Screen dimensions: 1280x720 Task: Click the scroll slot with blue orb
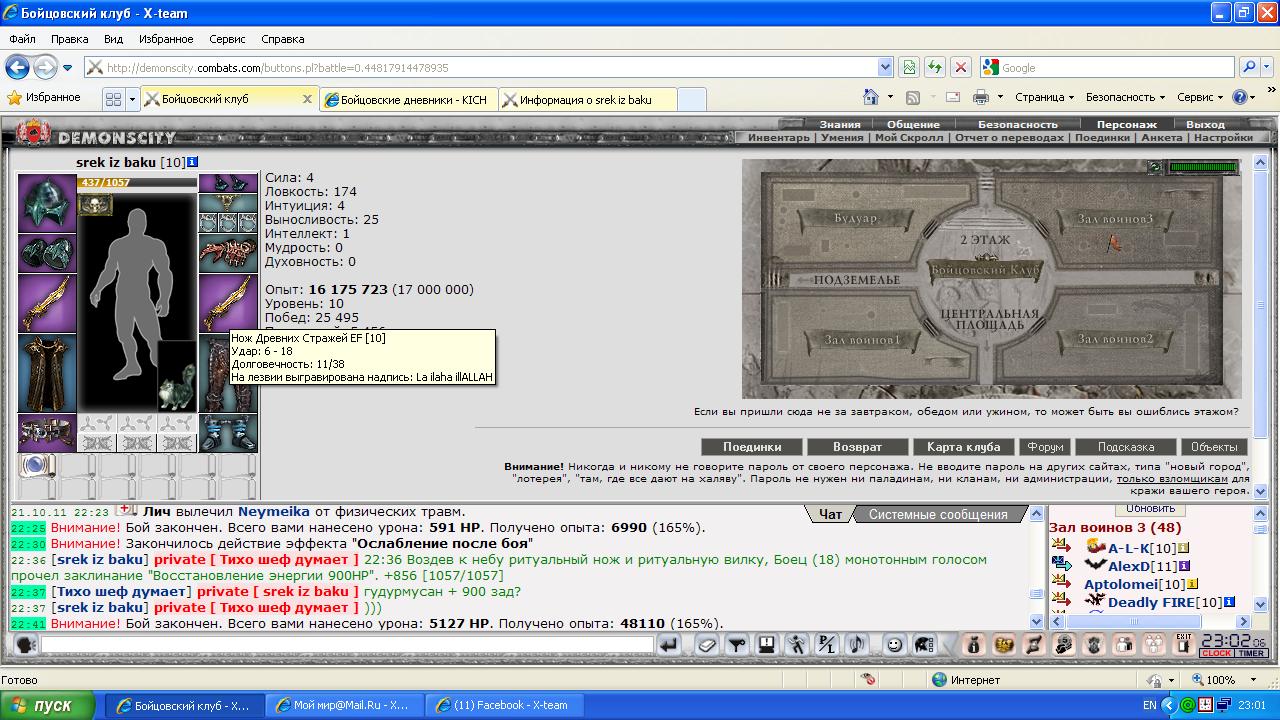pos(37,465)
